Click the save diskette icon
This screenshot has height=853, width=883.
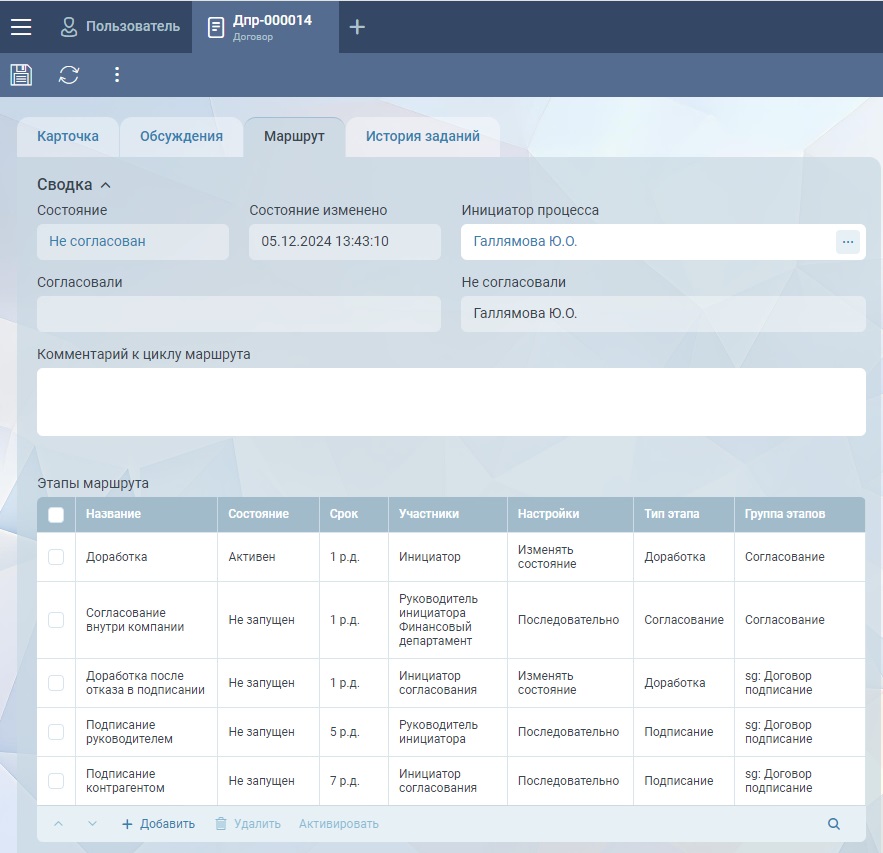point(21,75)
